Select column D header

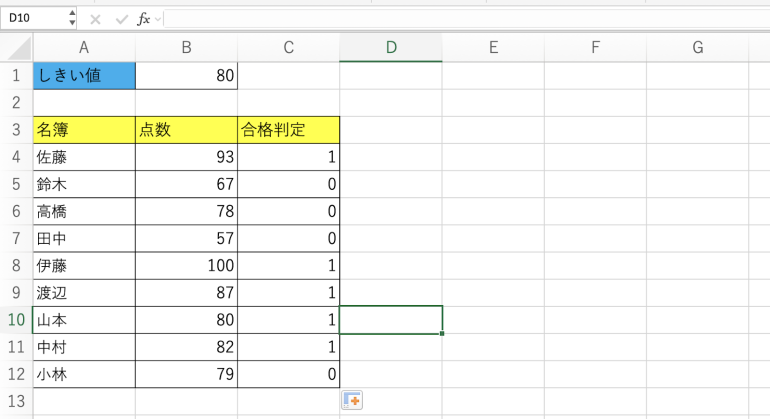tap(391, 48)
